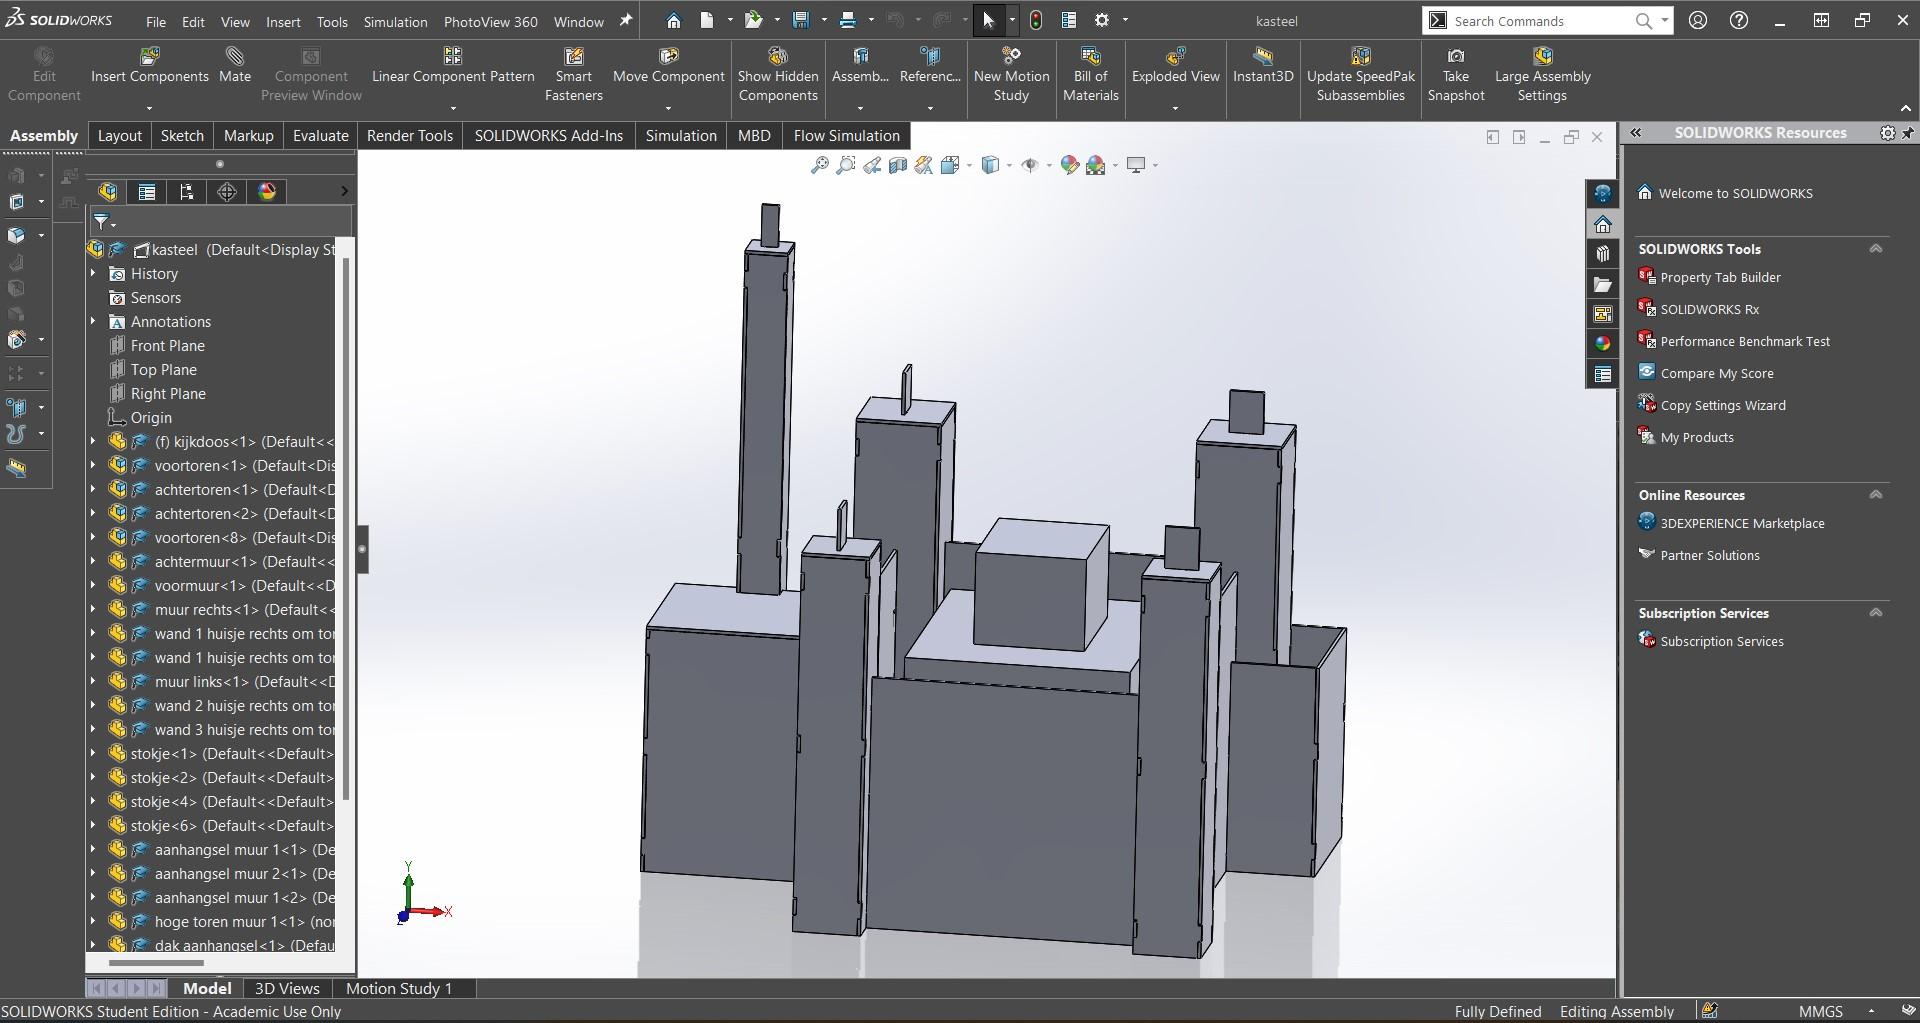Select the Top Plane tree item
Image resolution: width=1920 pixels, height=1023 pixels.
click(x=164, y=369)
